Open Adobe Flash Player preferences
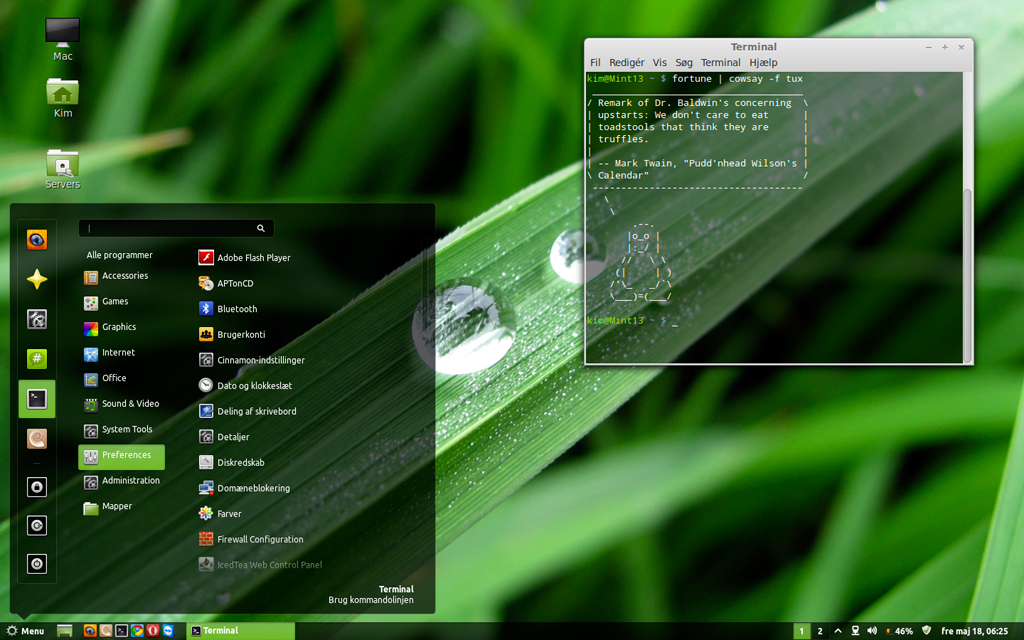1024x640 pixels. (x=245, y=257)
